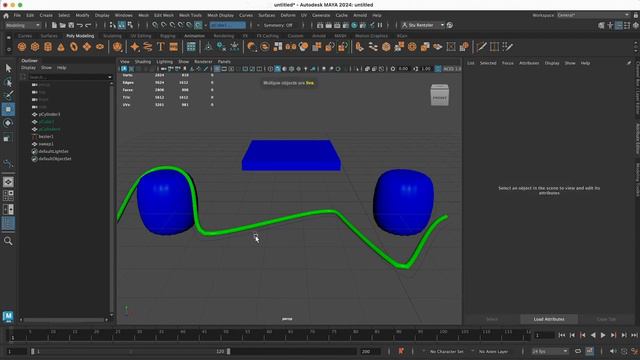This screenshot has width=640, height=360.
Task: Click the polygon Type text shelf icon
Action: [161, 47]
